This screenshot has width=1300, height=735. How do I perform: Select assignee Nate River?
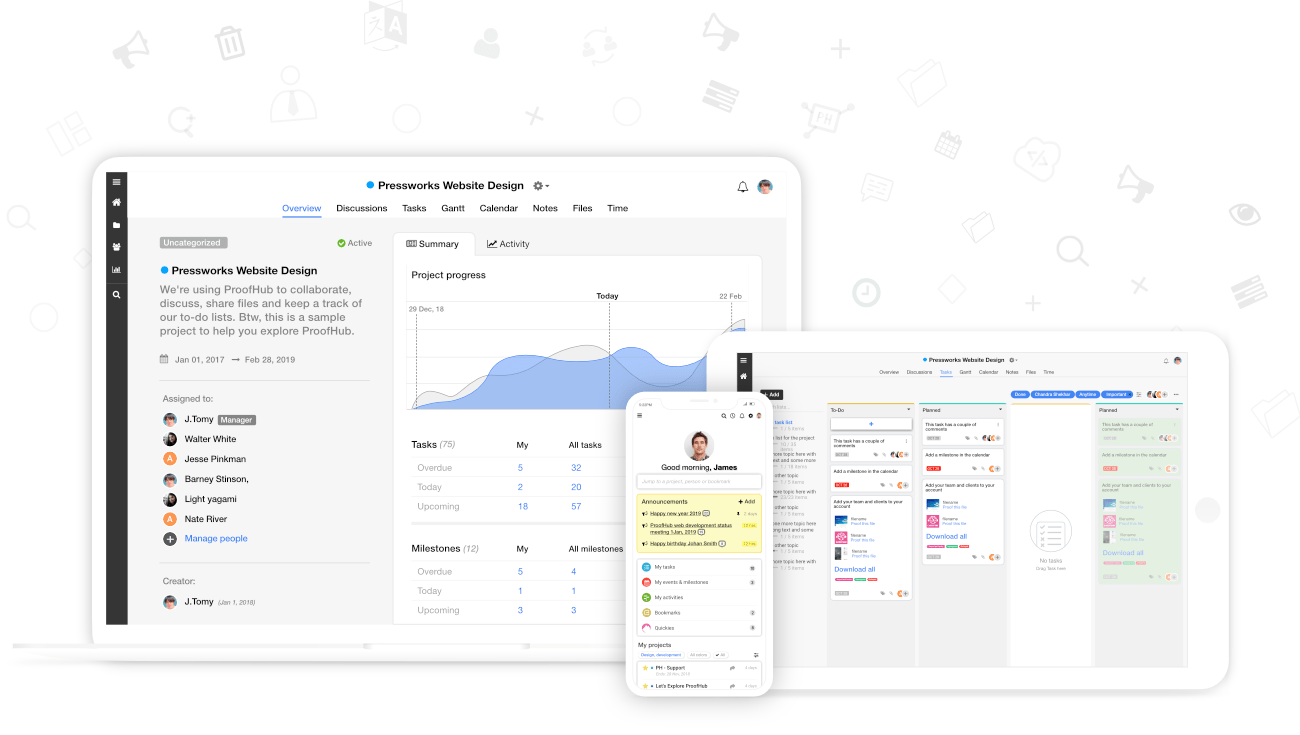pos(205,519)
